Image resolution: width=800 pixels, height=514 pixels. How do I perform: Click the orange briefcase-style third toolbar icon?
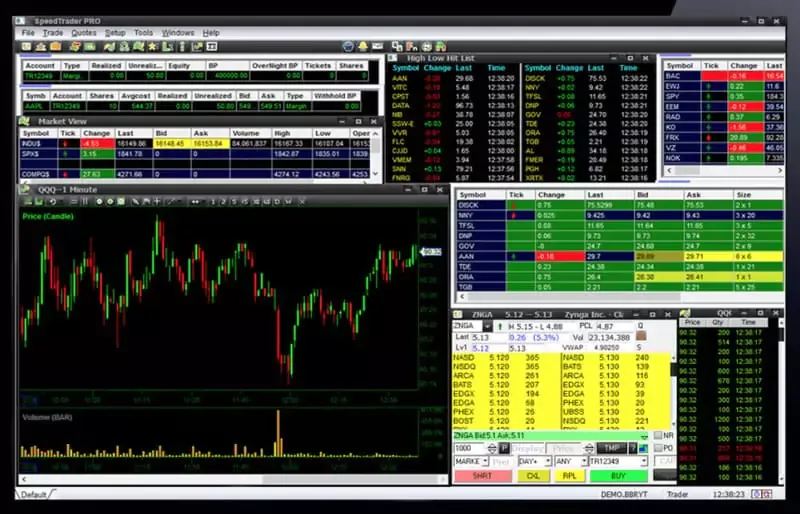pyautogui.click(x=56, y=47)
